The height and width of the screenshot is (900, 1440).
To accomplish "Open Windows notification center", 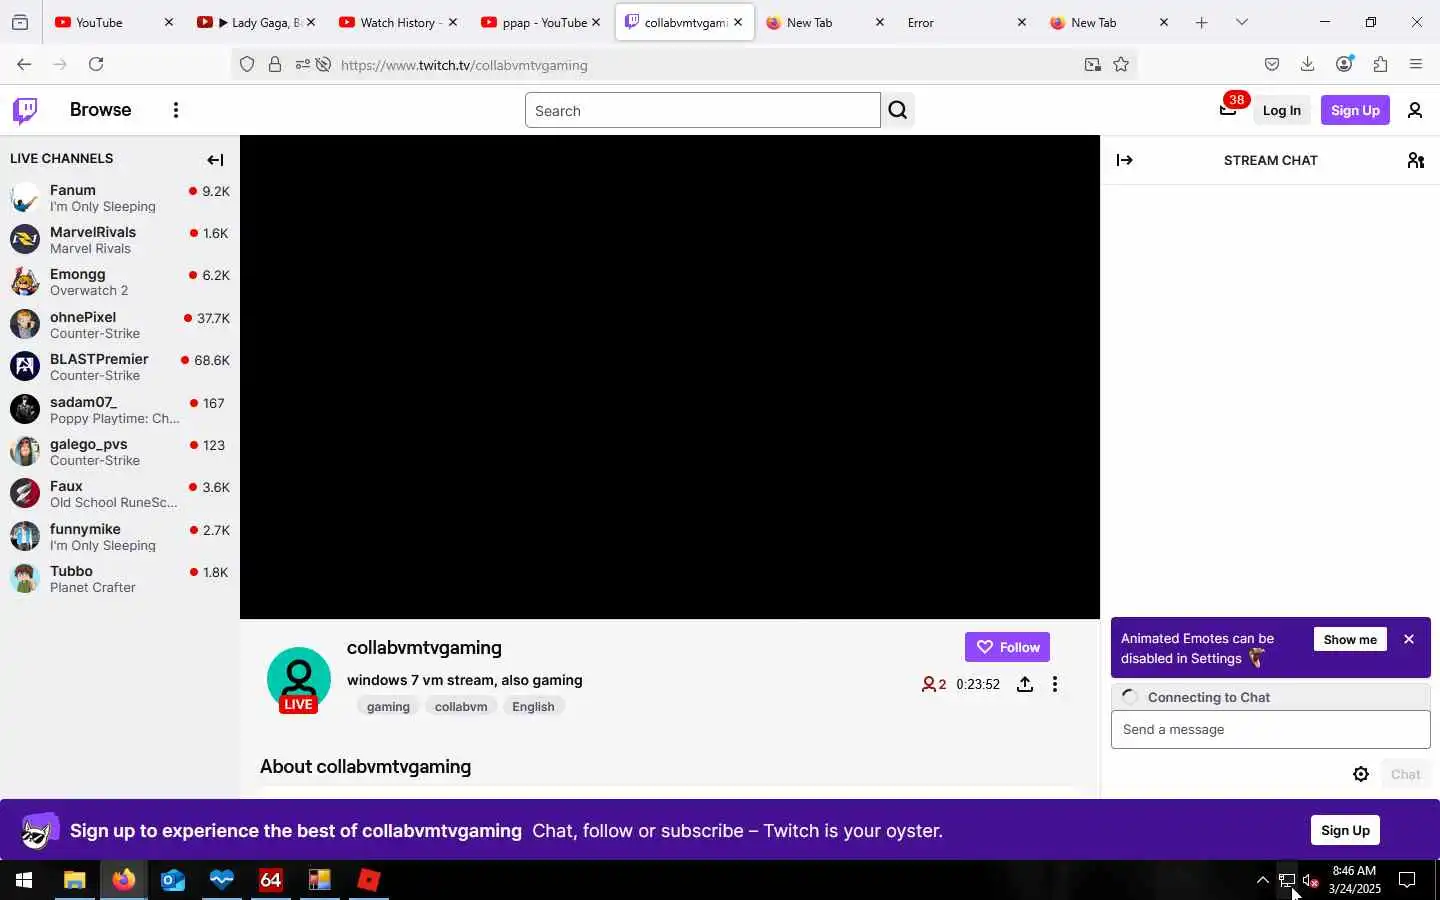I will click(1407, 880).
